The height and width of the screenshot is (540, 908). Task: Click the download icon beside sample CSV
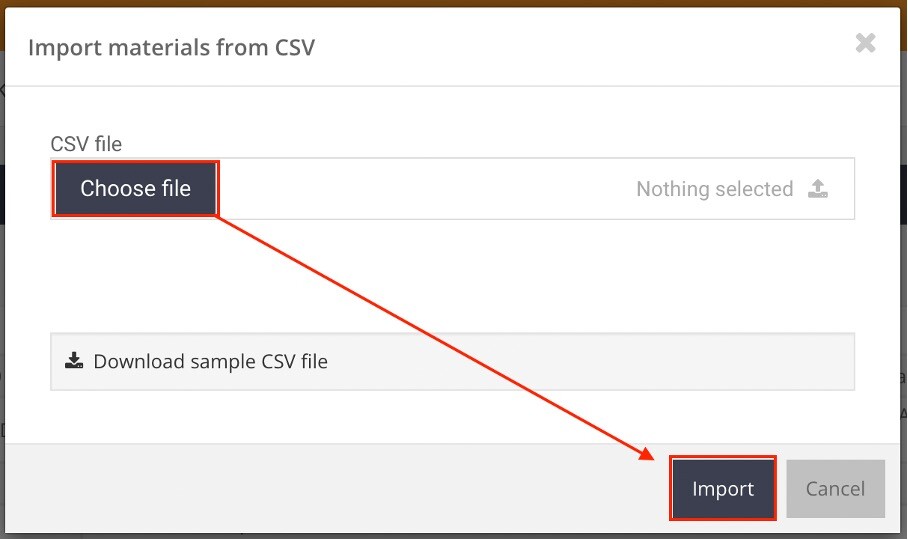(74, 361)
